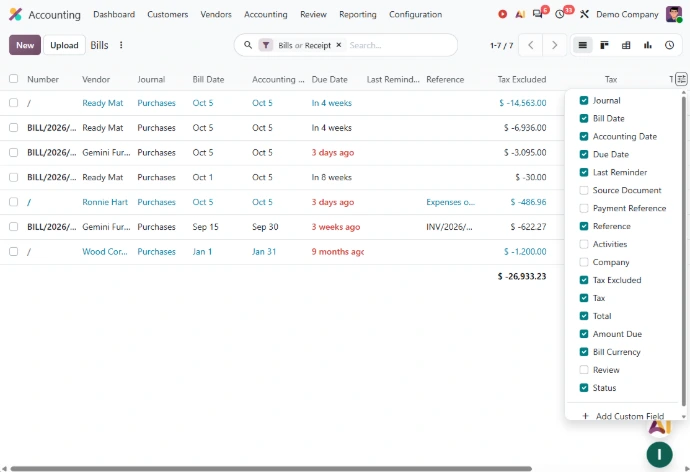690x472 pixels.
Task: Open the Review menu
Action: click(313, 15)
